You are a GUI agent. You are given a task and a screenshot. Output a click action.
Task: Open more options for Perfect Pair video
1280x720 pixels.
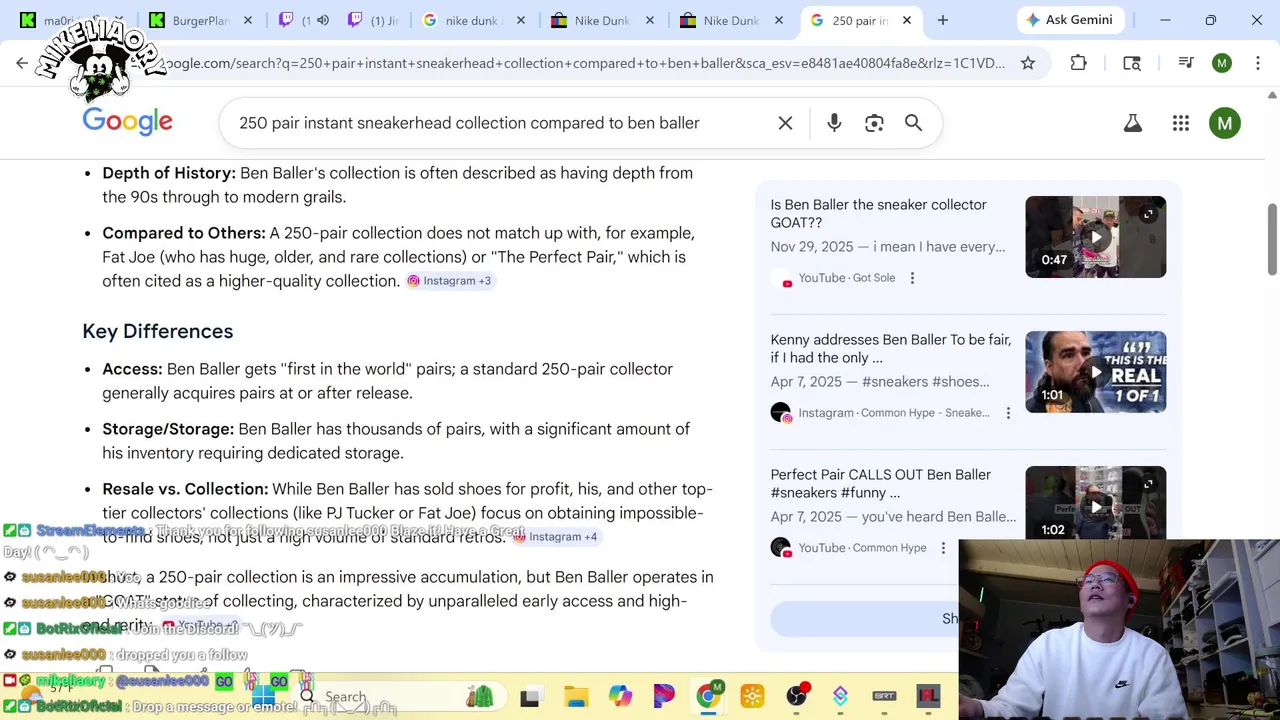[x=943, y=548]
